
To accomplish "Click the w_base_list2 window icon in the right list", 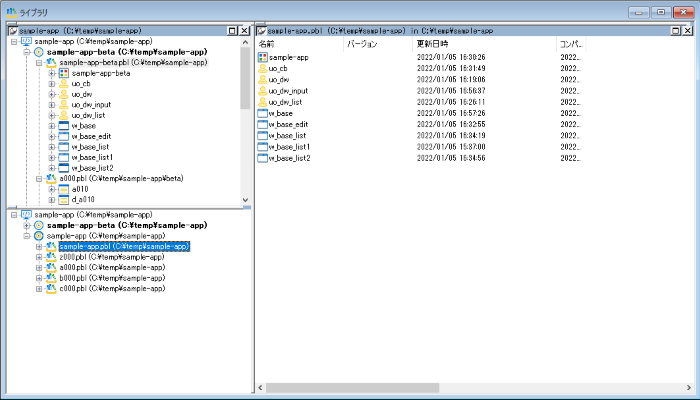I will (263, 158).
